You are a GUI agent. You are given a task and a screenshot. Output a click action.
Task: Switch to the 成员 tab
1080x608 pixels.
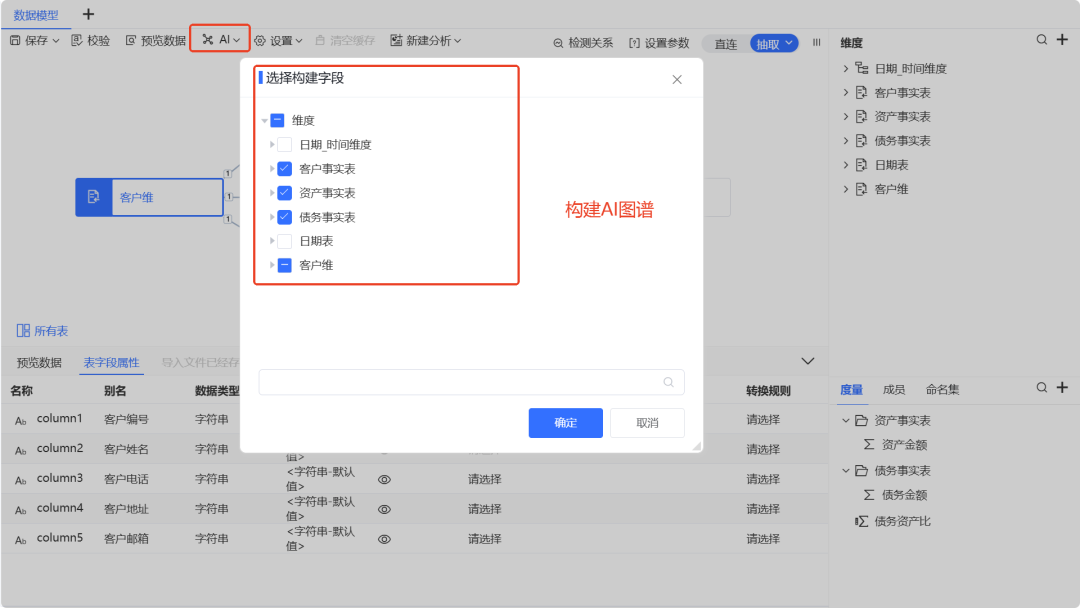click(x=893, y=389)
